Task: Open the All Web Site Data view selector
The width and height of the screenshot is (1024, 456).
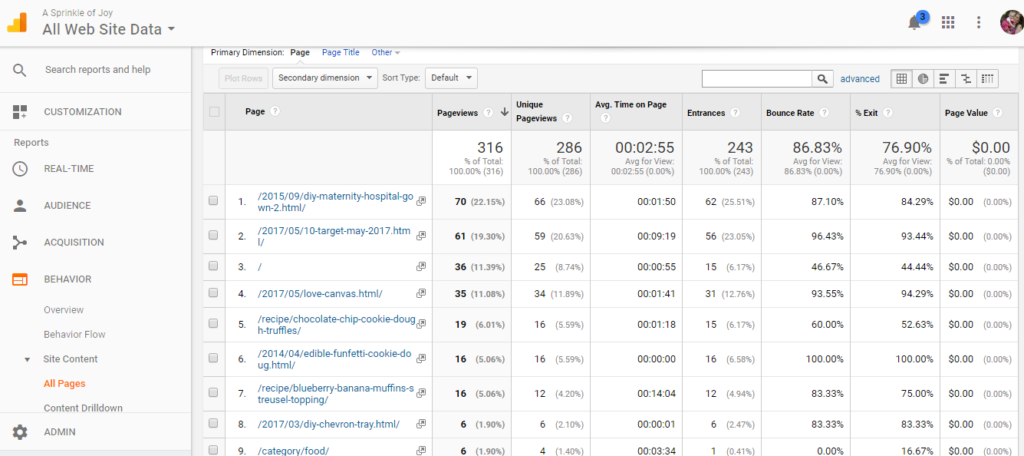Action: point(108,30)
